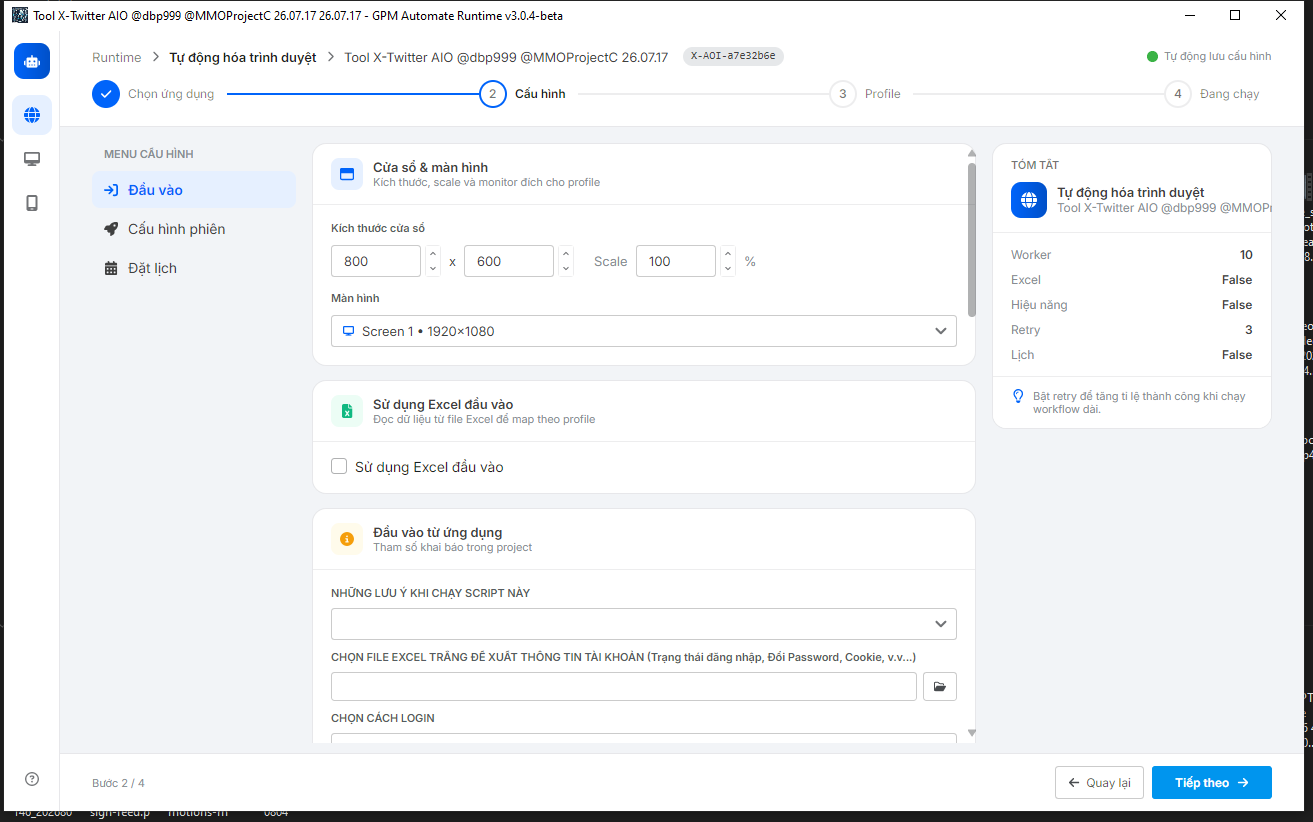Open the Màn hình Screen 1 dropdown
Screen dimensions: 1313x822
point(644,331)
